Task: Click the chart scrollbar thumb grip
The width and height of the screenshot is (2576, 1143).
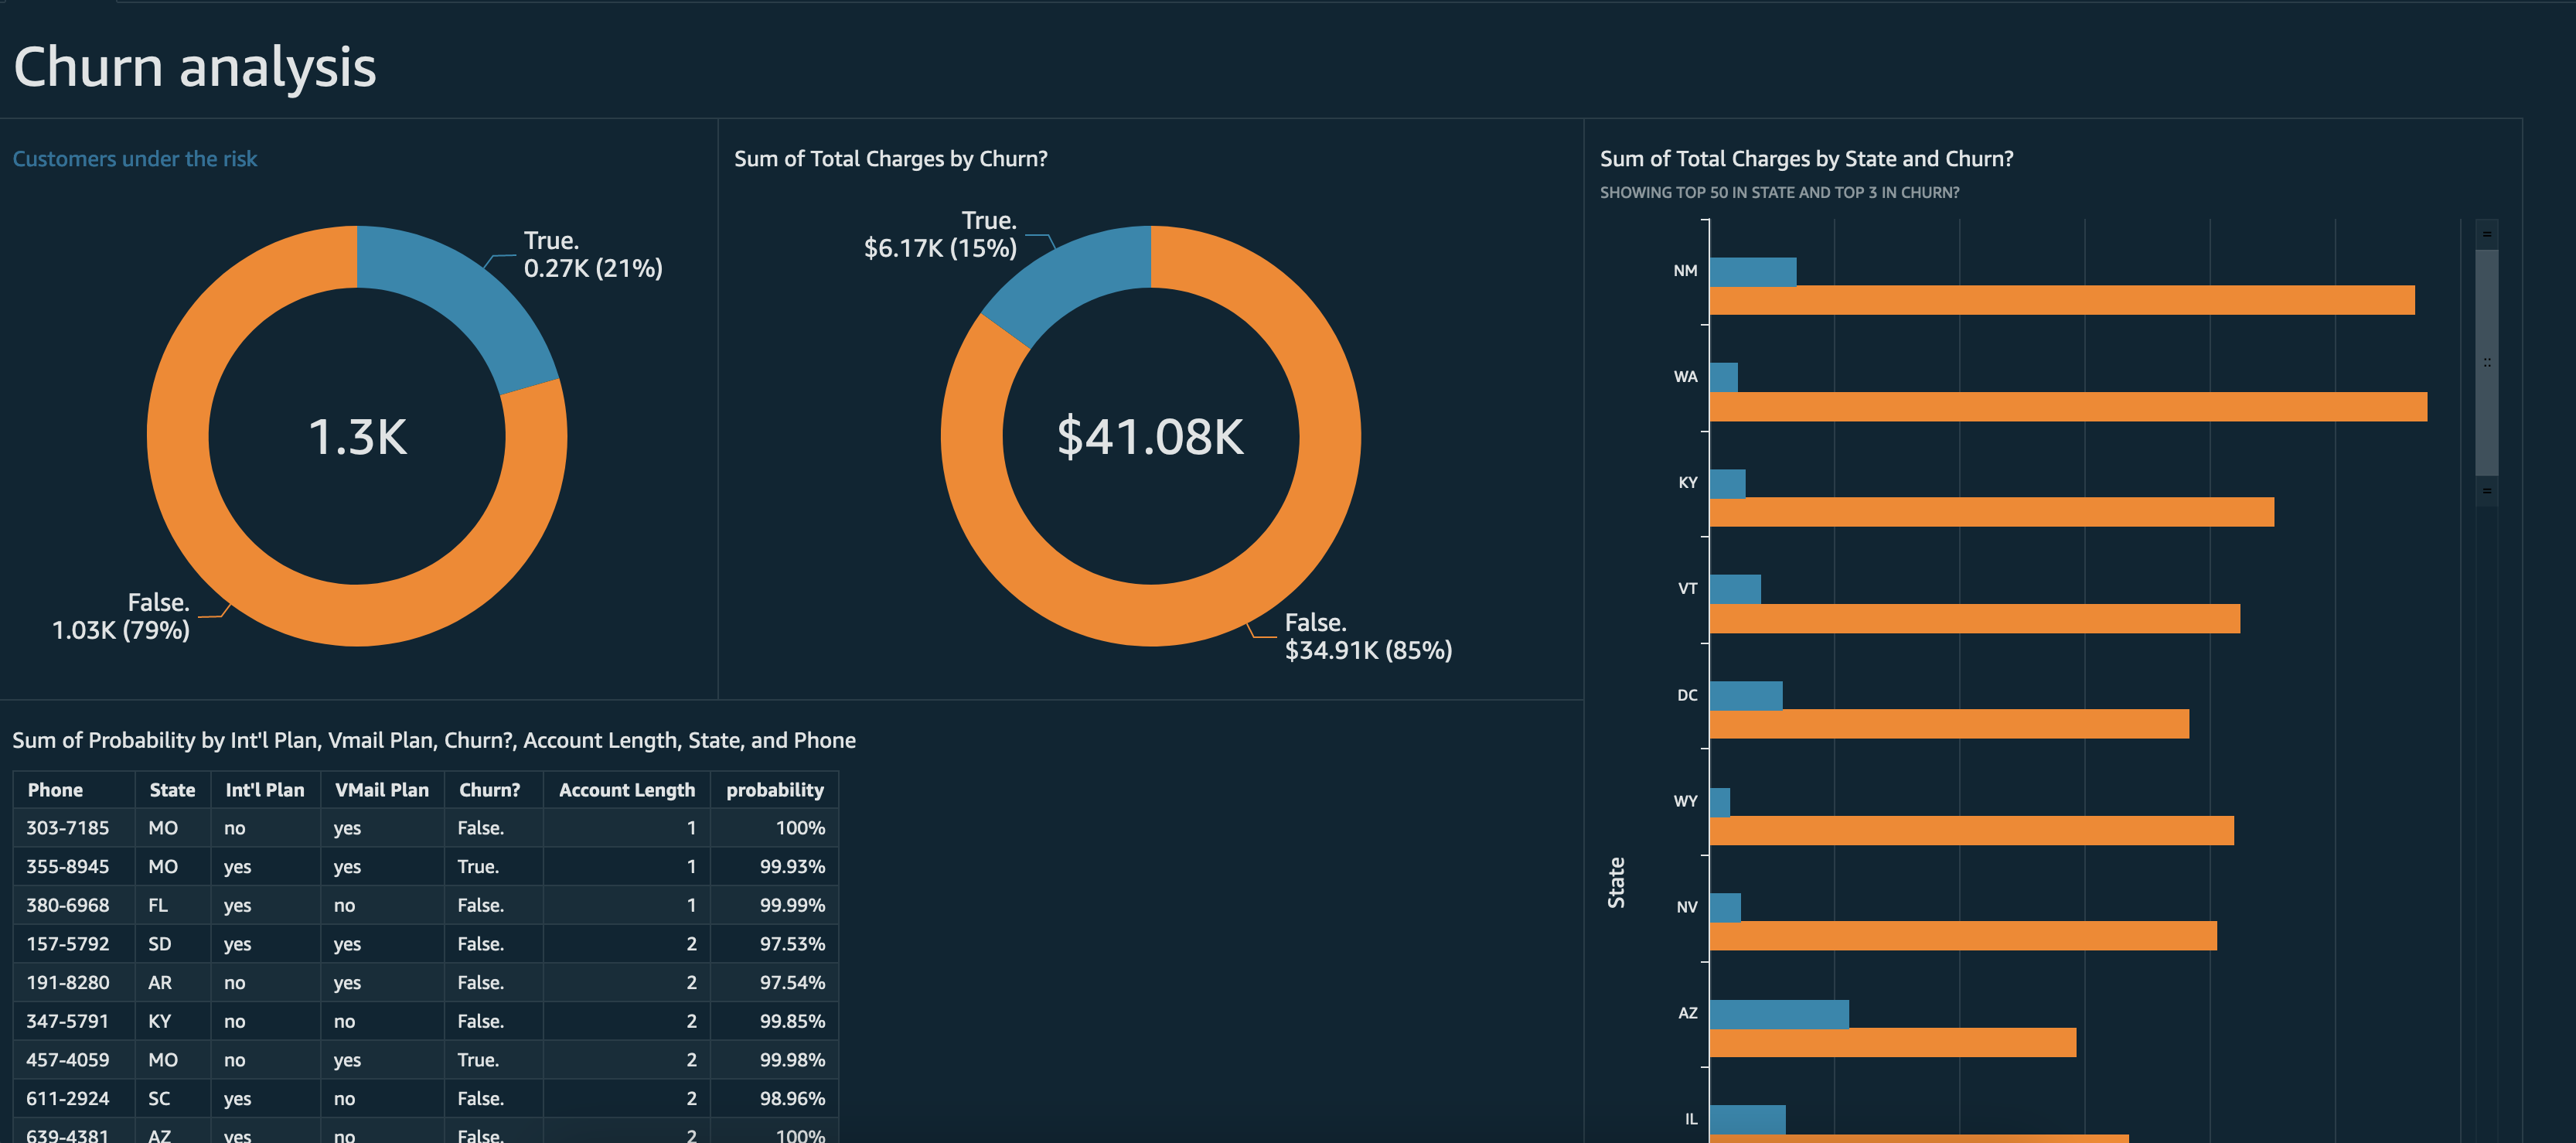Action: pyautogui.click(x=2486, y=362)
